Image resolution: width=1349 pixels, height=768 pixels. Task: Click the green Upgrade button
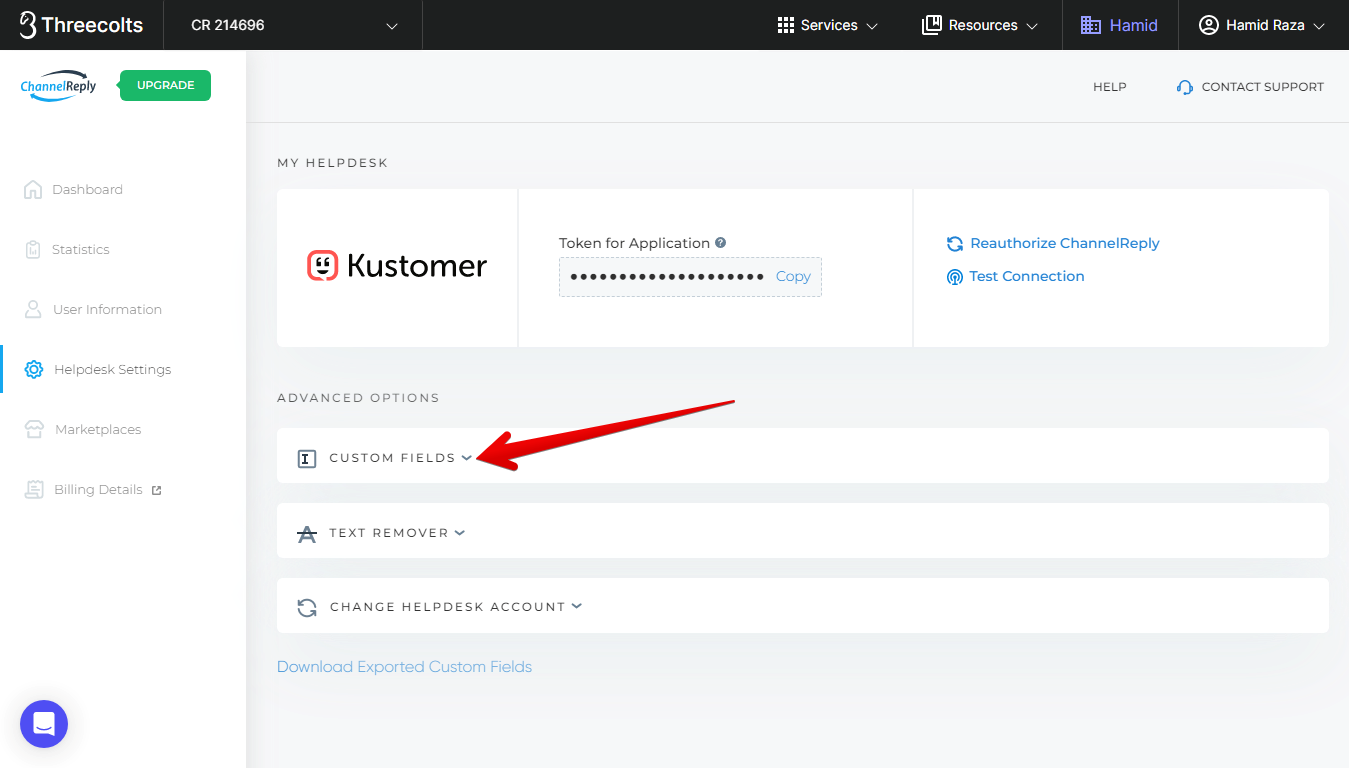pyautogui.click(x=165, y=85)
